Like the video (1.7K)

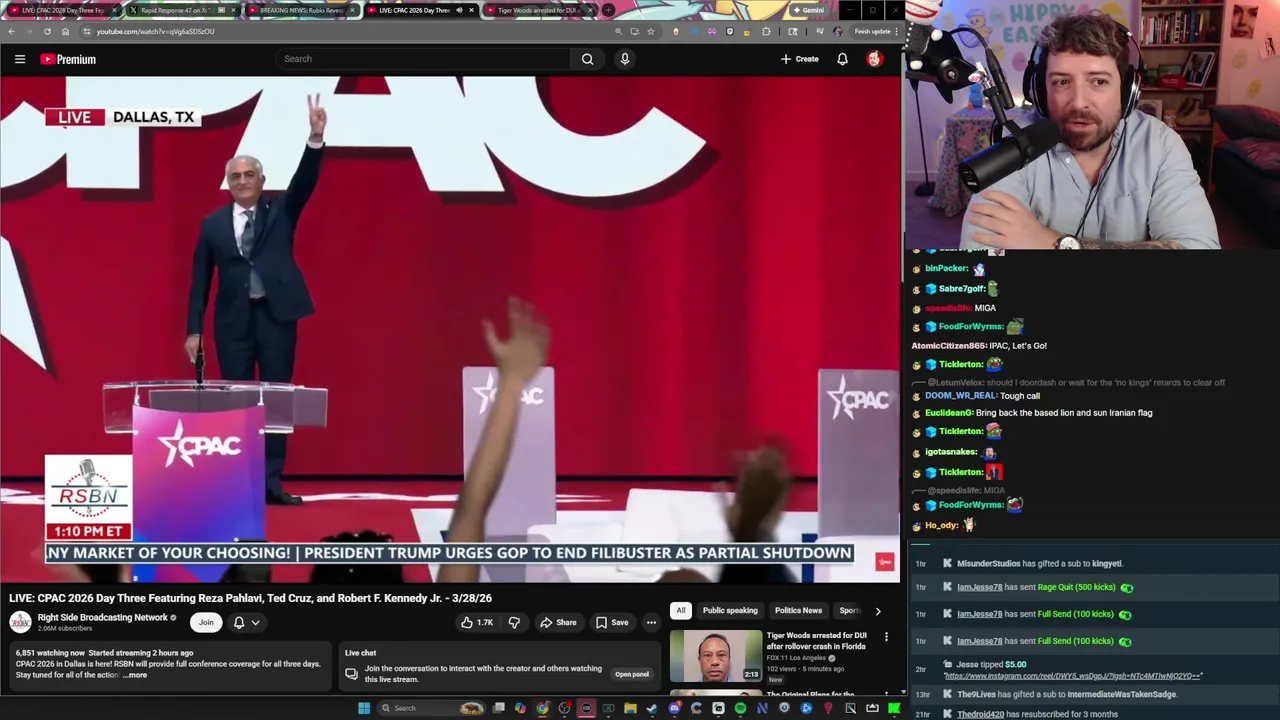click(477, 622)
